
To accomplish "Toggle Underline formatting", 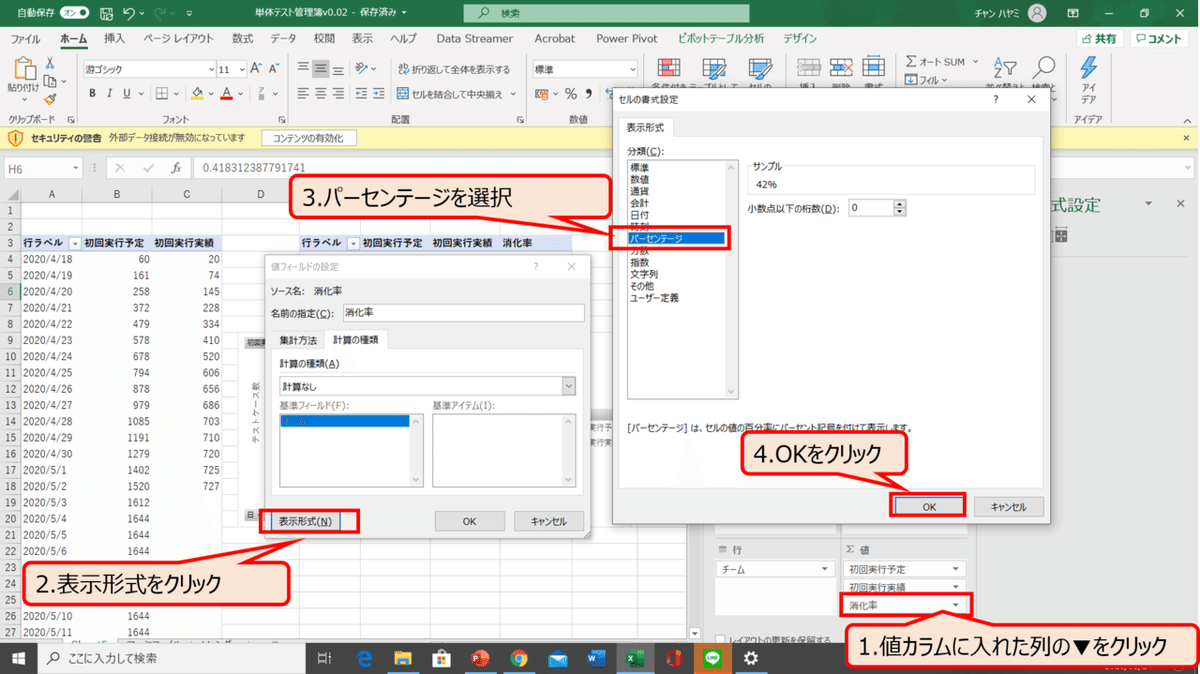I will point(127,94).
